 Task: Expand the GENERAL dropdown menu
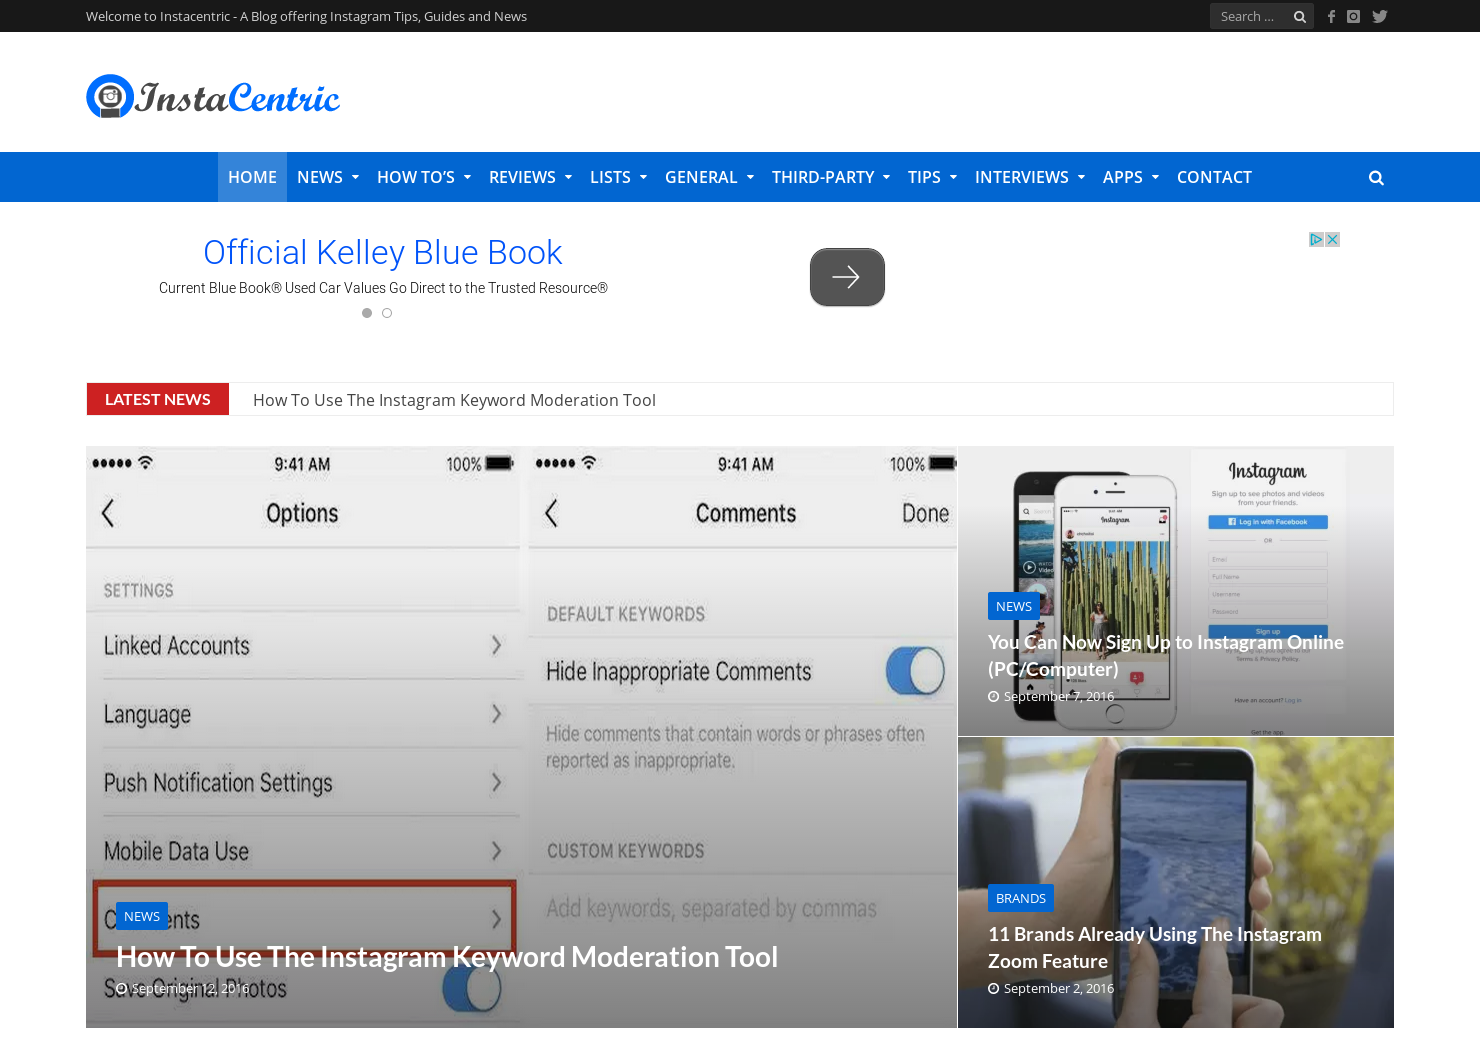click(x=709, y=177)
